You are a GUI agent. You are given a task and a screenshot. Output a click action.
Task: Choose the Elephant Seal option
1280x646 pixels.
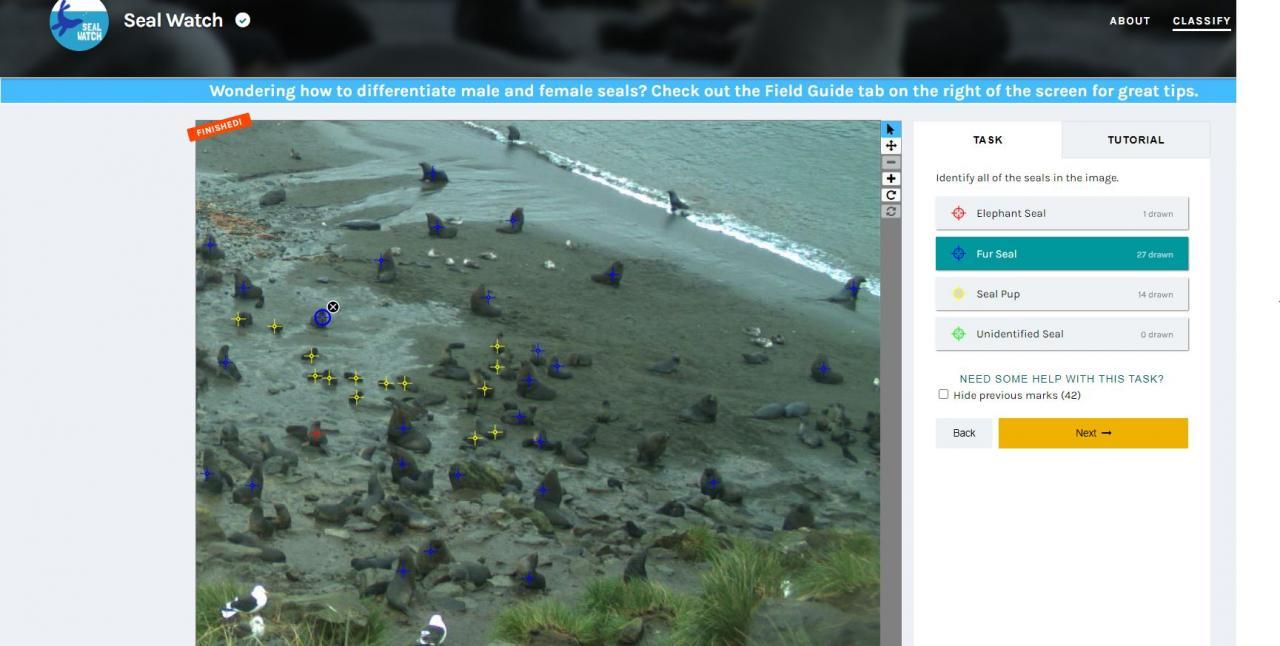pos(1062,213)
